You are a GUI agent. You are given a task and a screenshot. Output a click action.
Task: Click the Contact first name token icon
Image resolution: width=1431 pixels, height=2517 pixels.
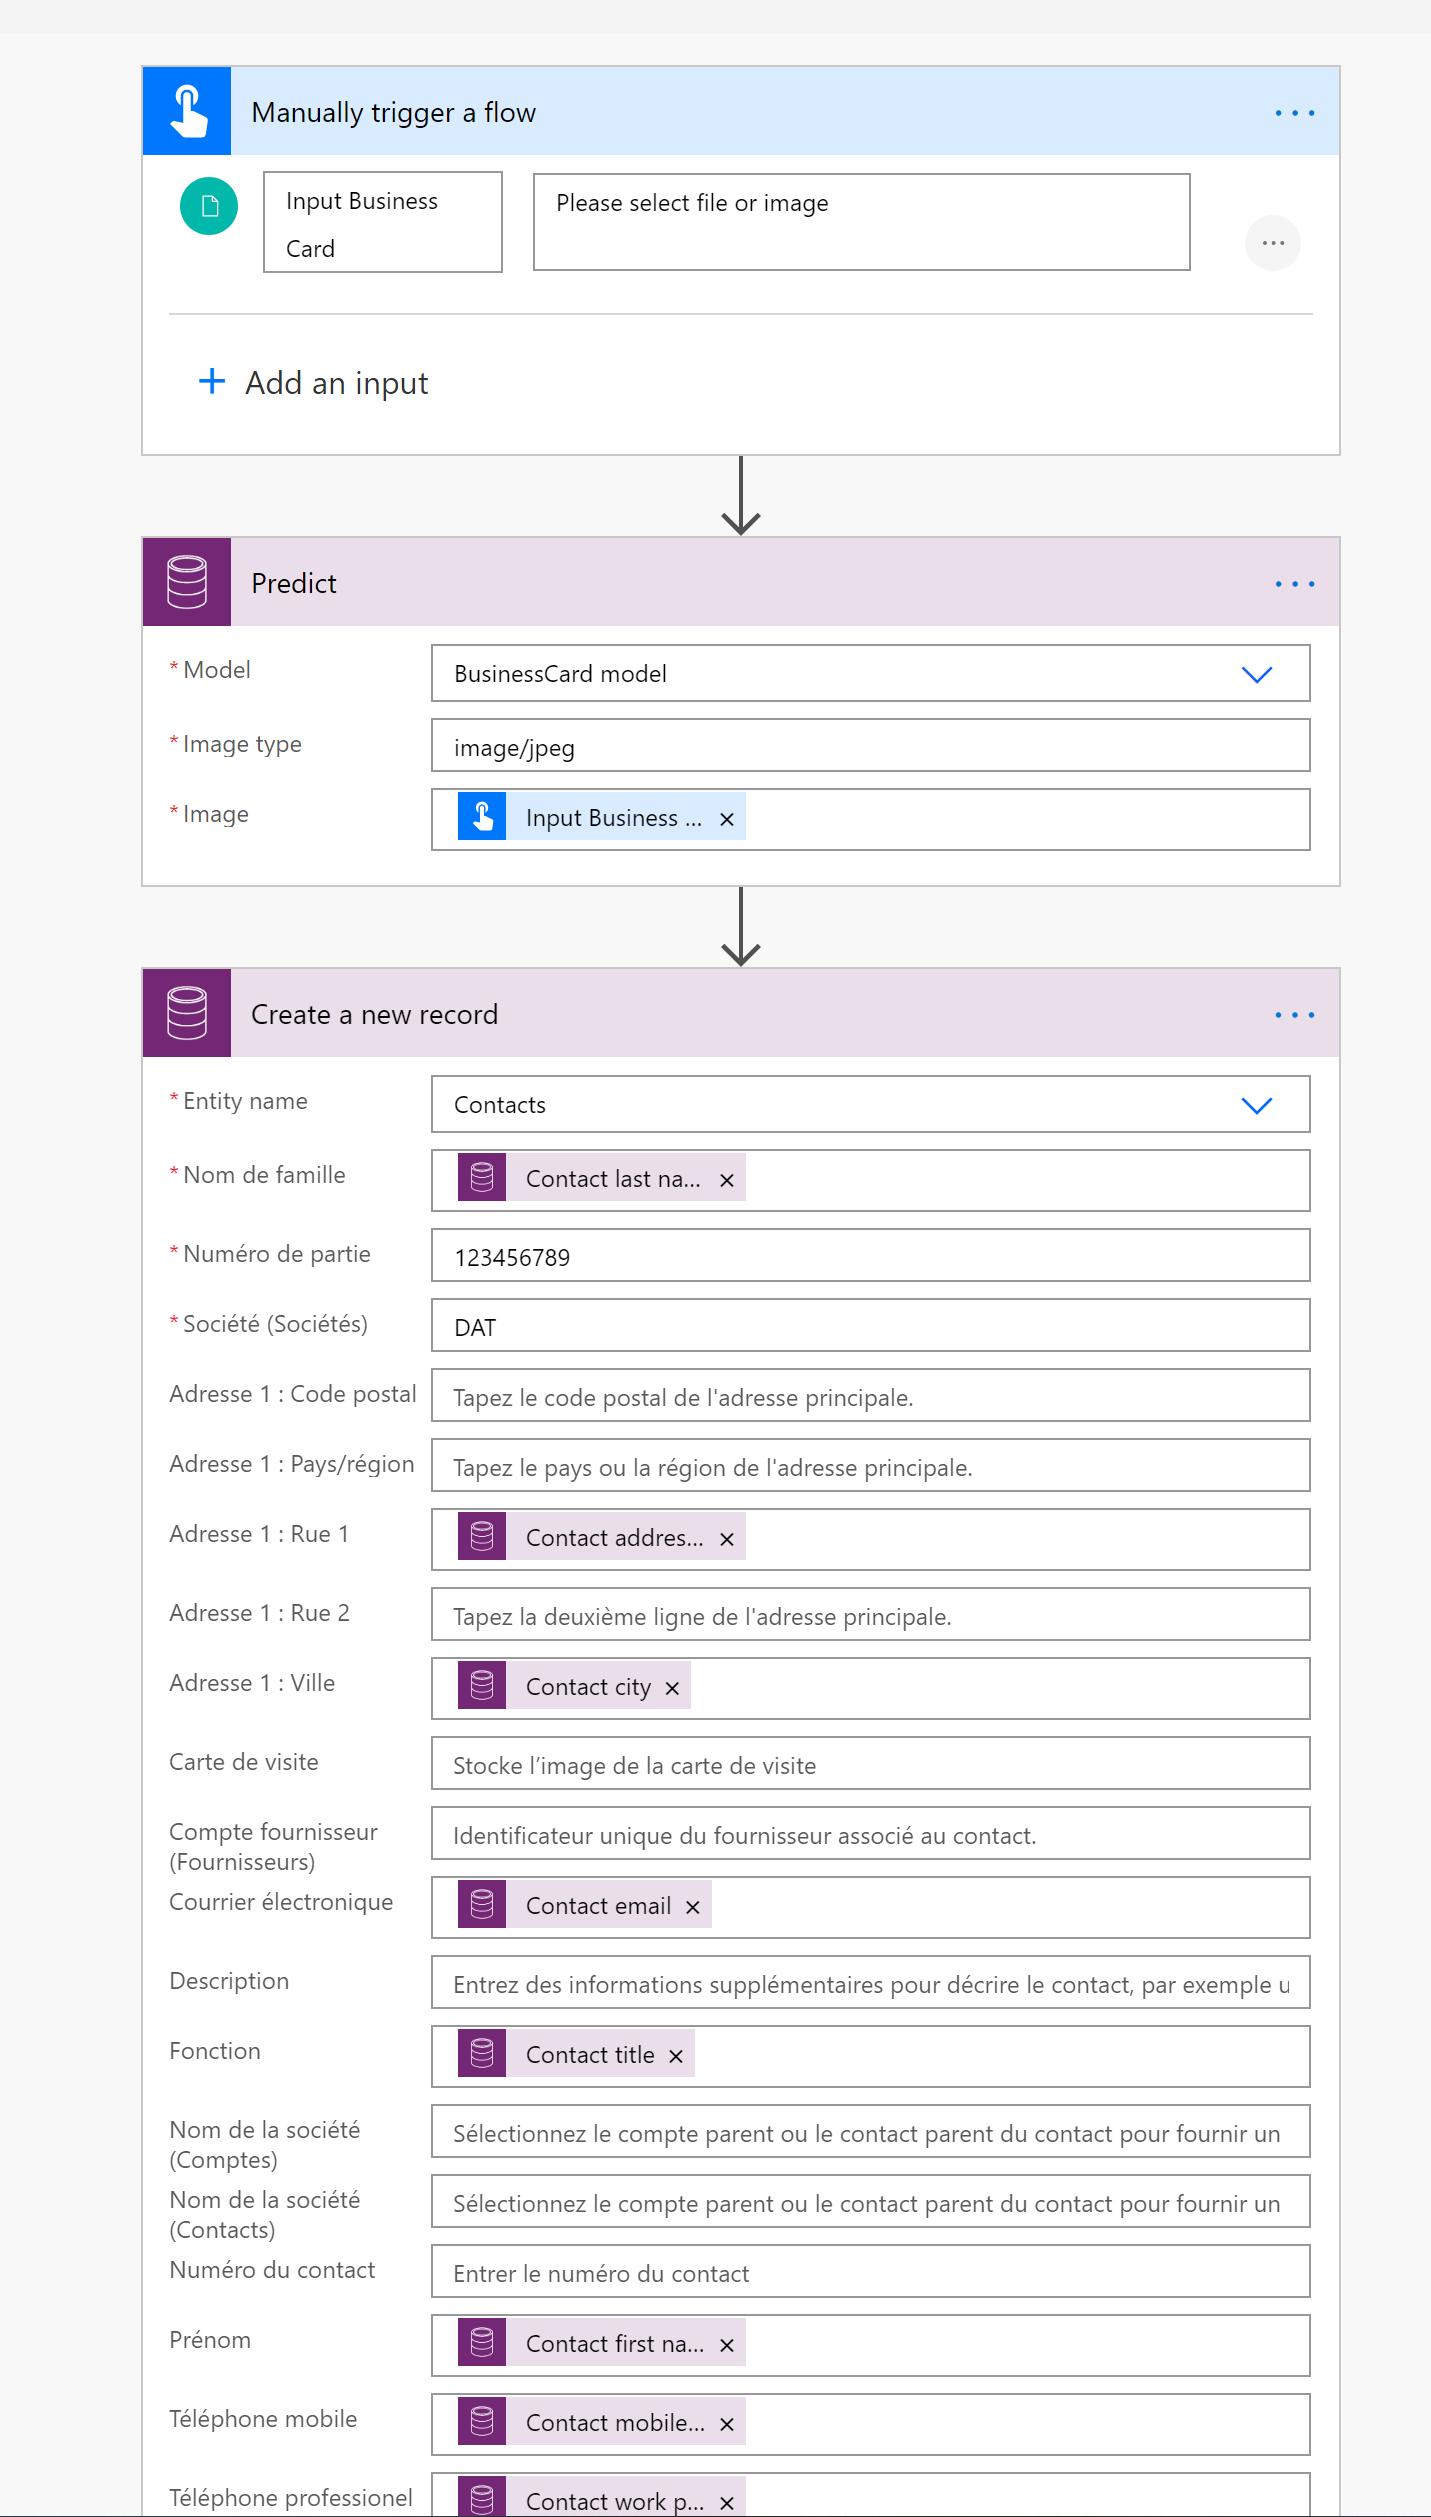coord(482,2342)
